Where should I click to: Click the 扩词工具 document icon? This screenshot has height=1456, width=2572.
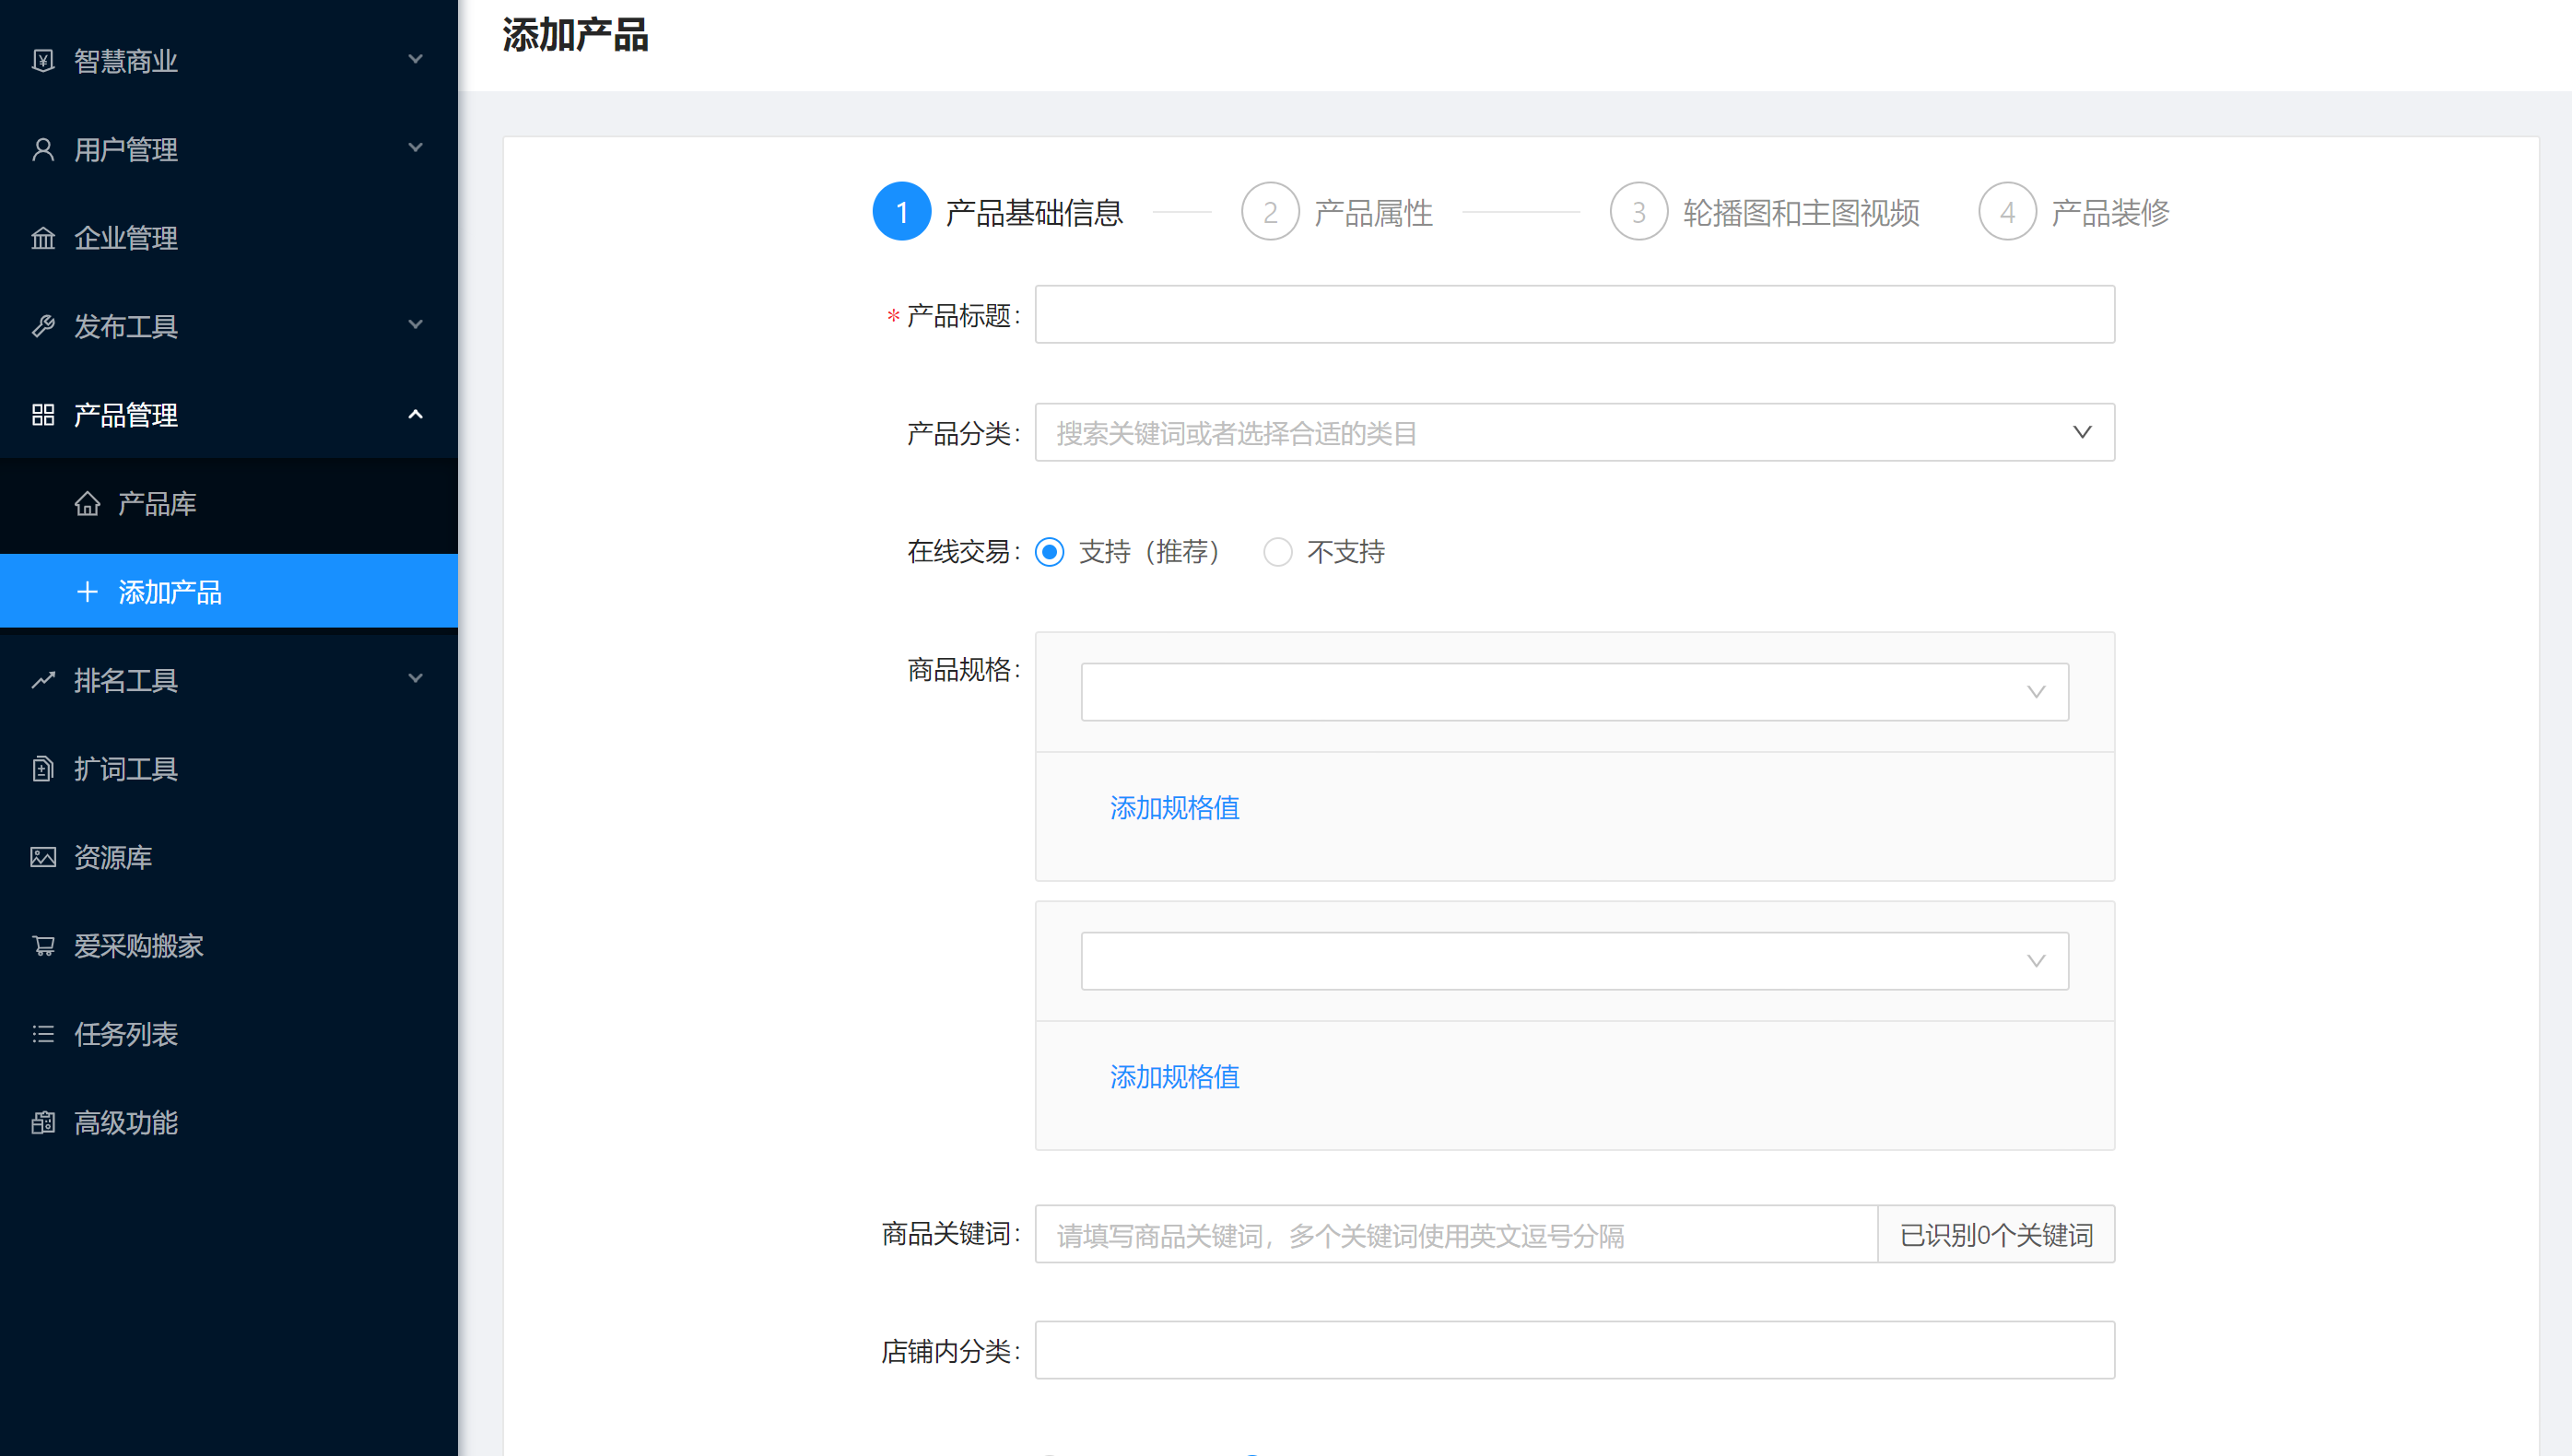(x=43, y=769)
